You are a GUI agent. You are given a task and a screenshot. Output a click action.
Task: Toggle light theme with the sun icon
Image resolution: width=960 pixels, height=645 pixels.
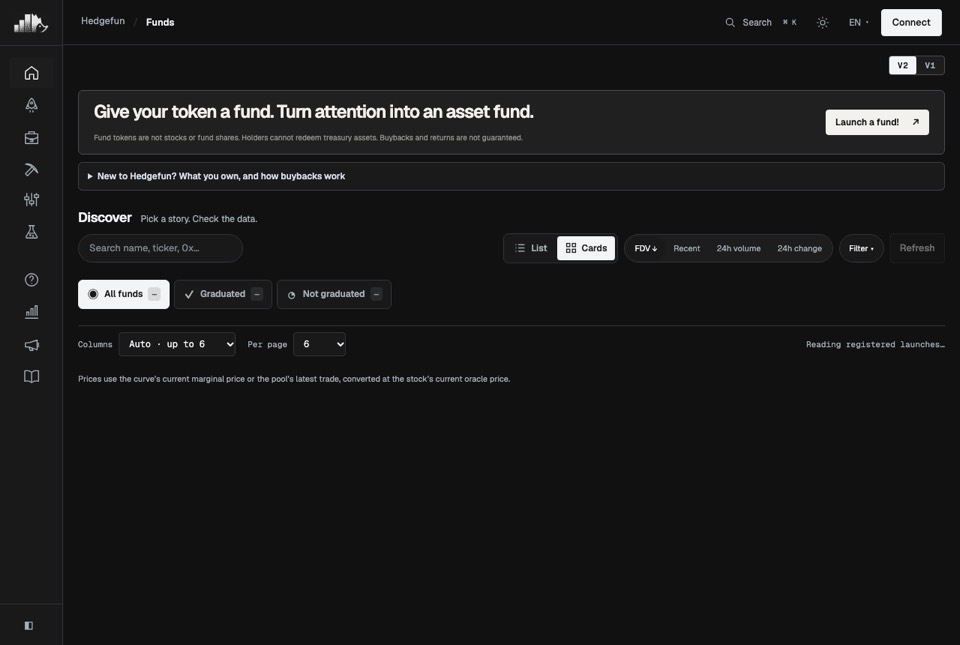click(822, 22)
